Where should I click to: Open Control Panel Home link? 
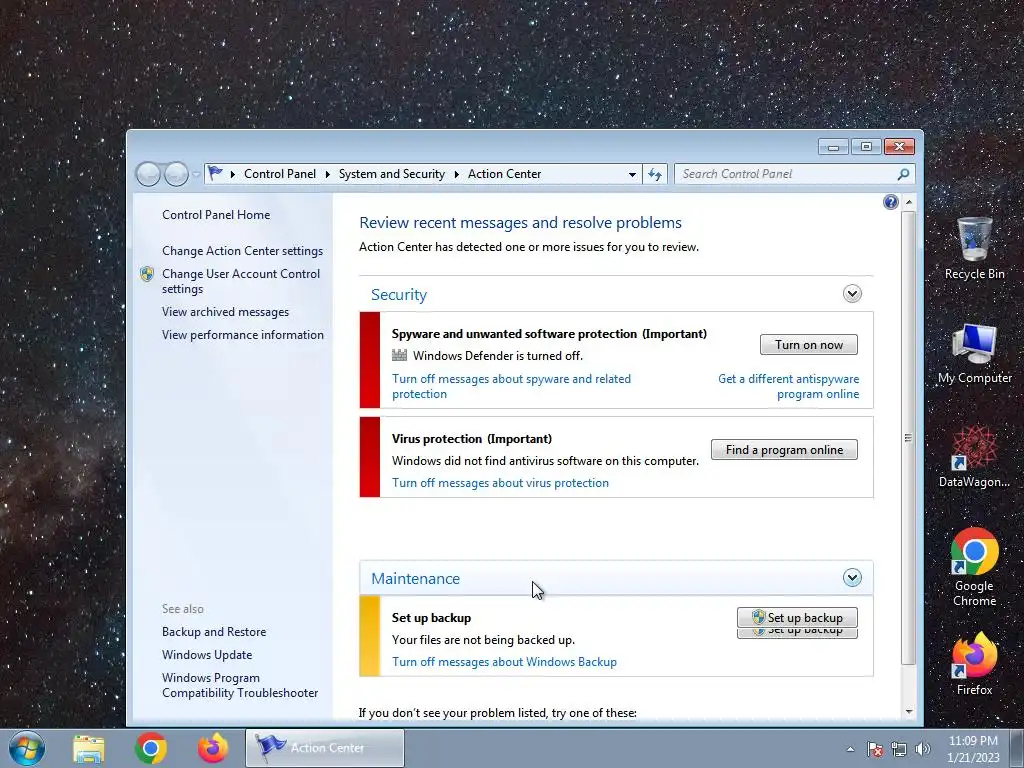click(216, 215)
